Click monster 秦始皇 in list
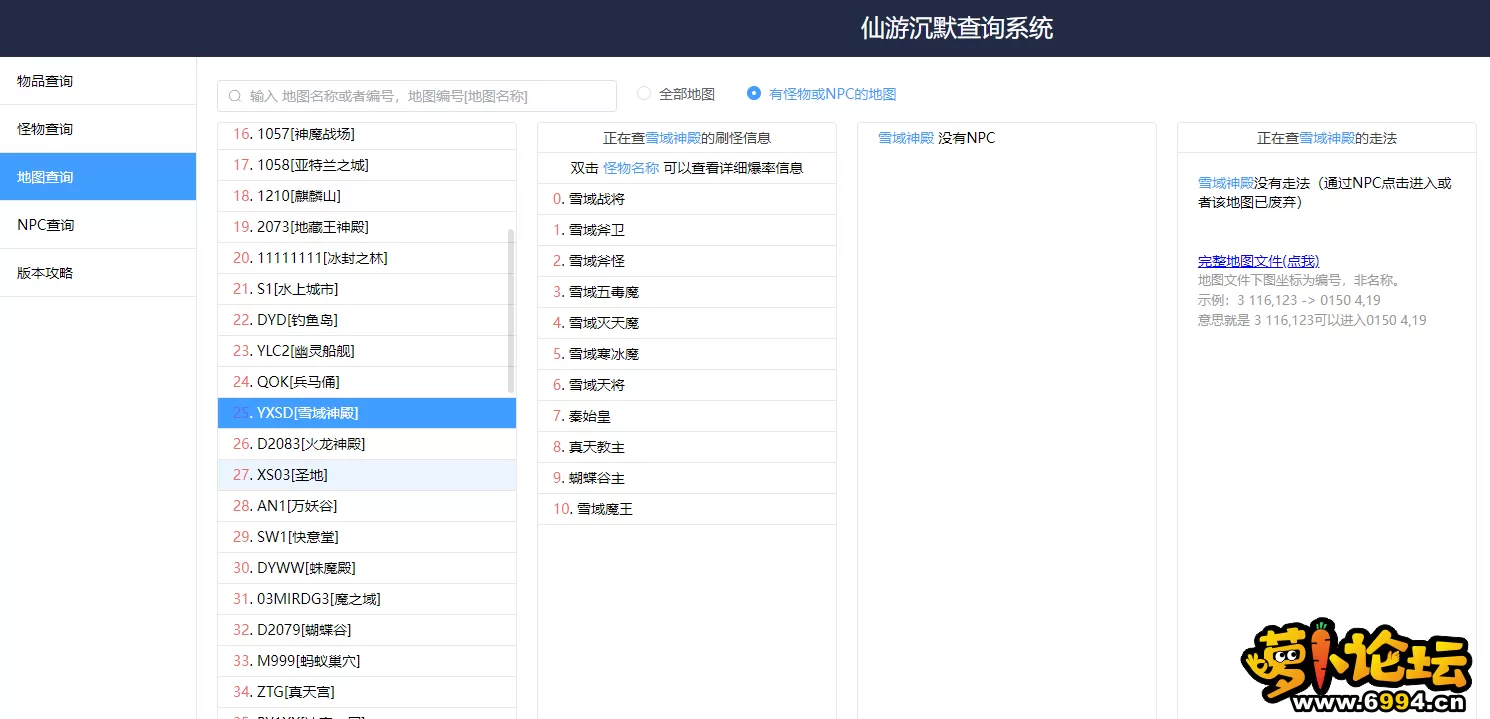The image size is (1490, 719). pos(687,416)
